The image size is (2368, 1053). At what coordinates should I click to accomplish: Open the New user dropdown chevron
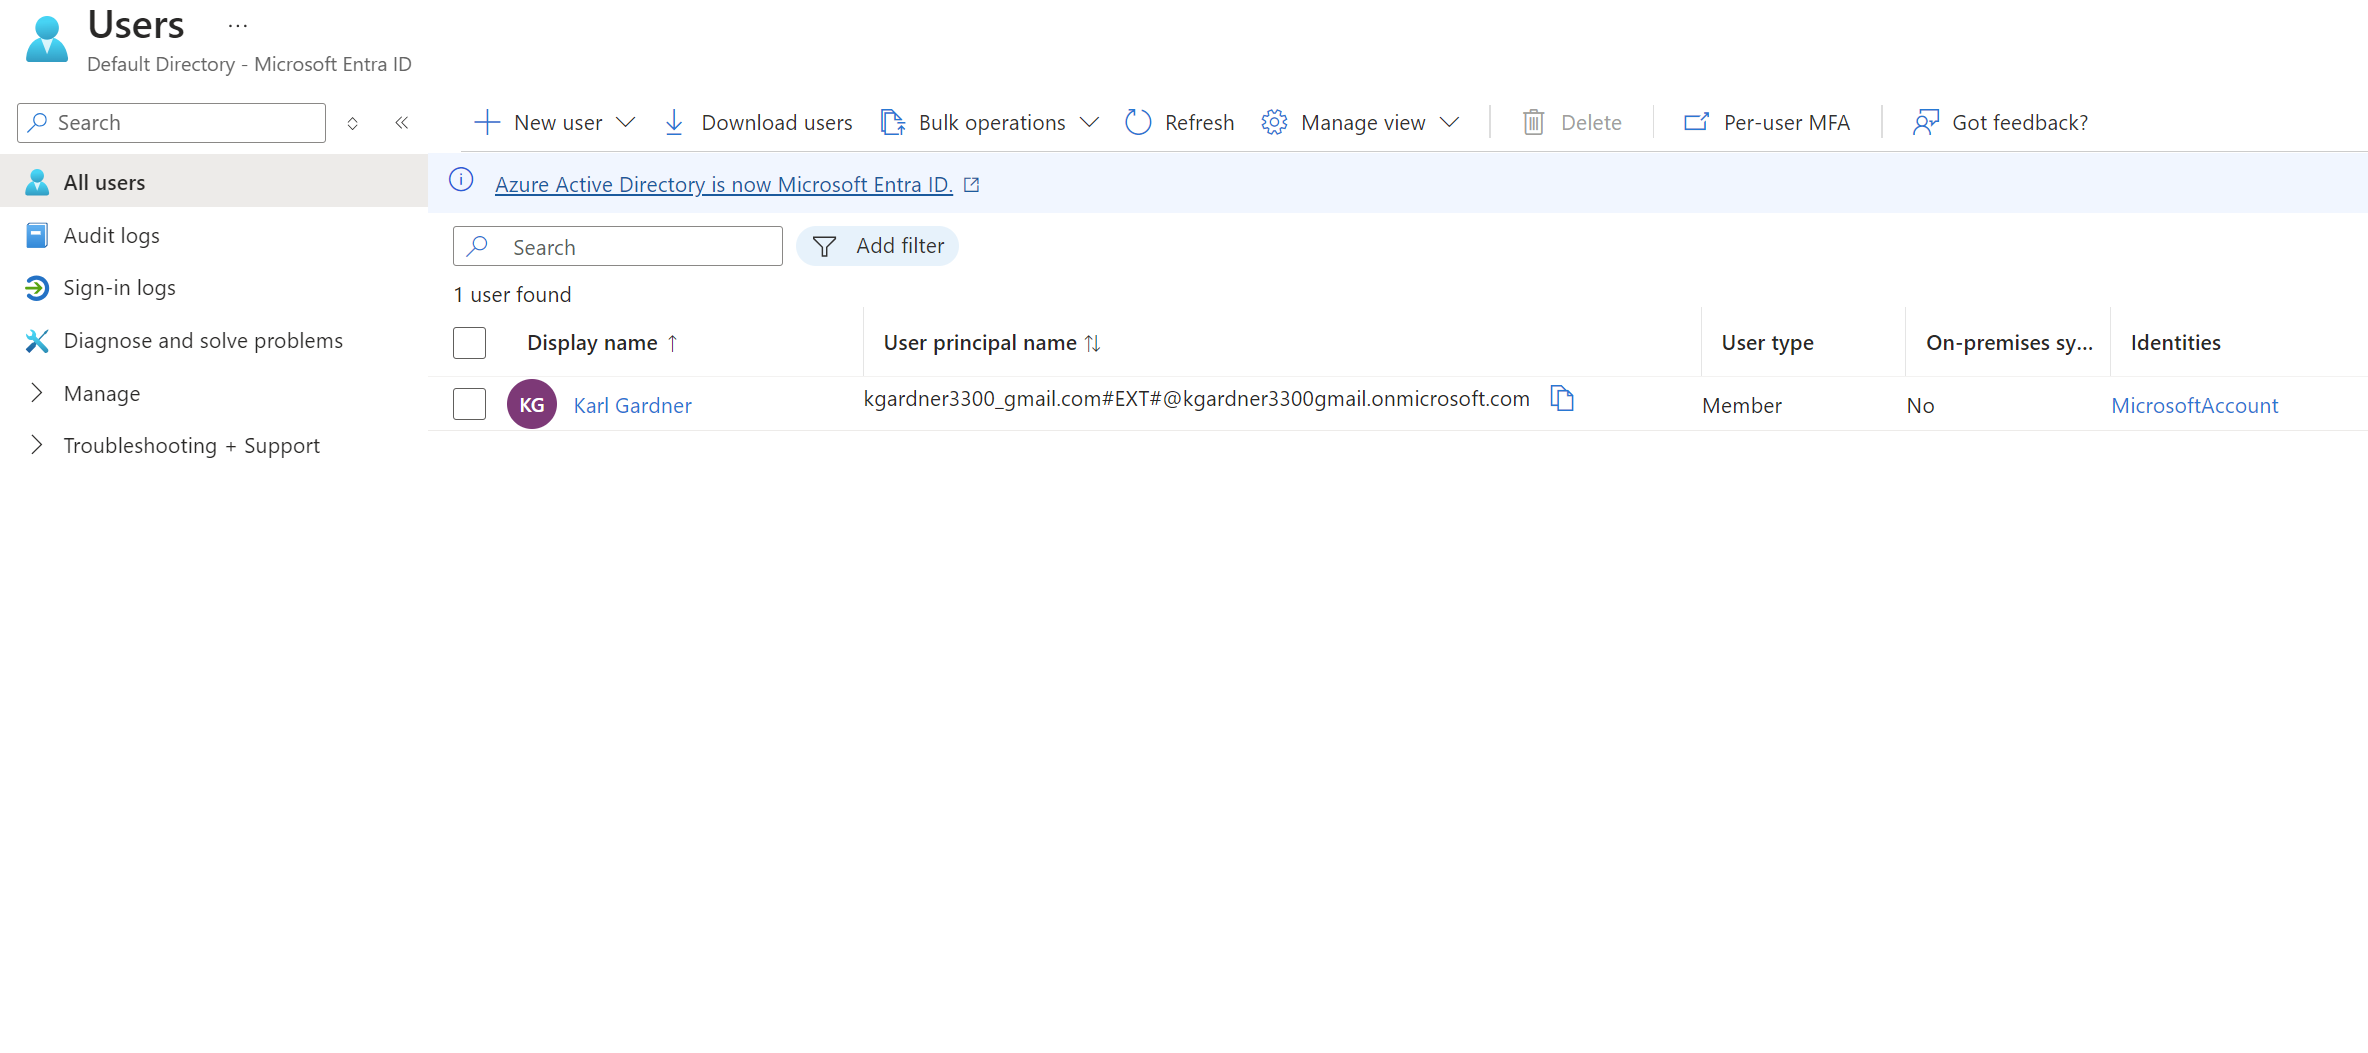pyautogui.click(x=626, y=122)
